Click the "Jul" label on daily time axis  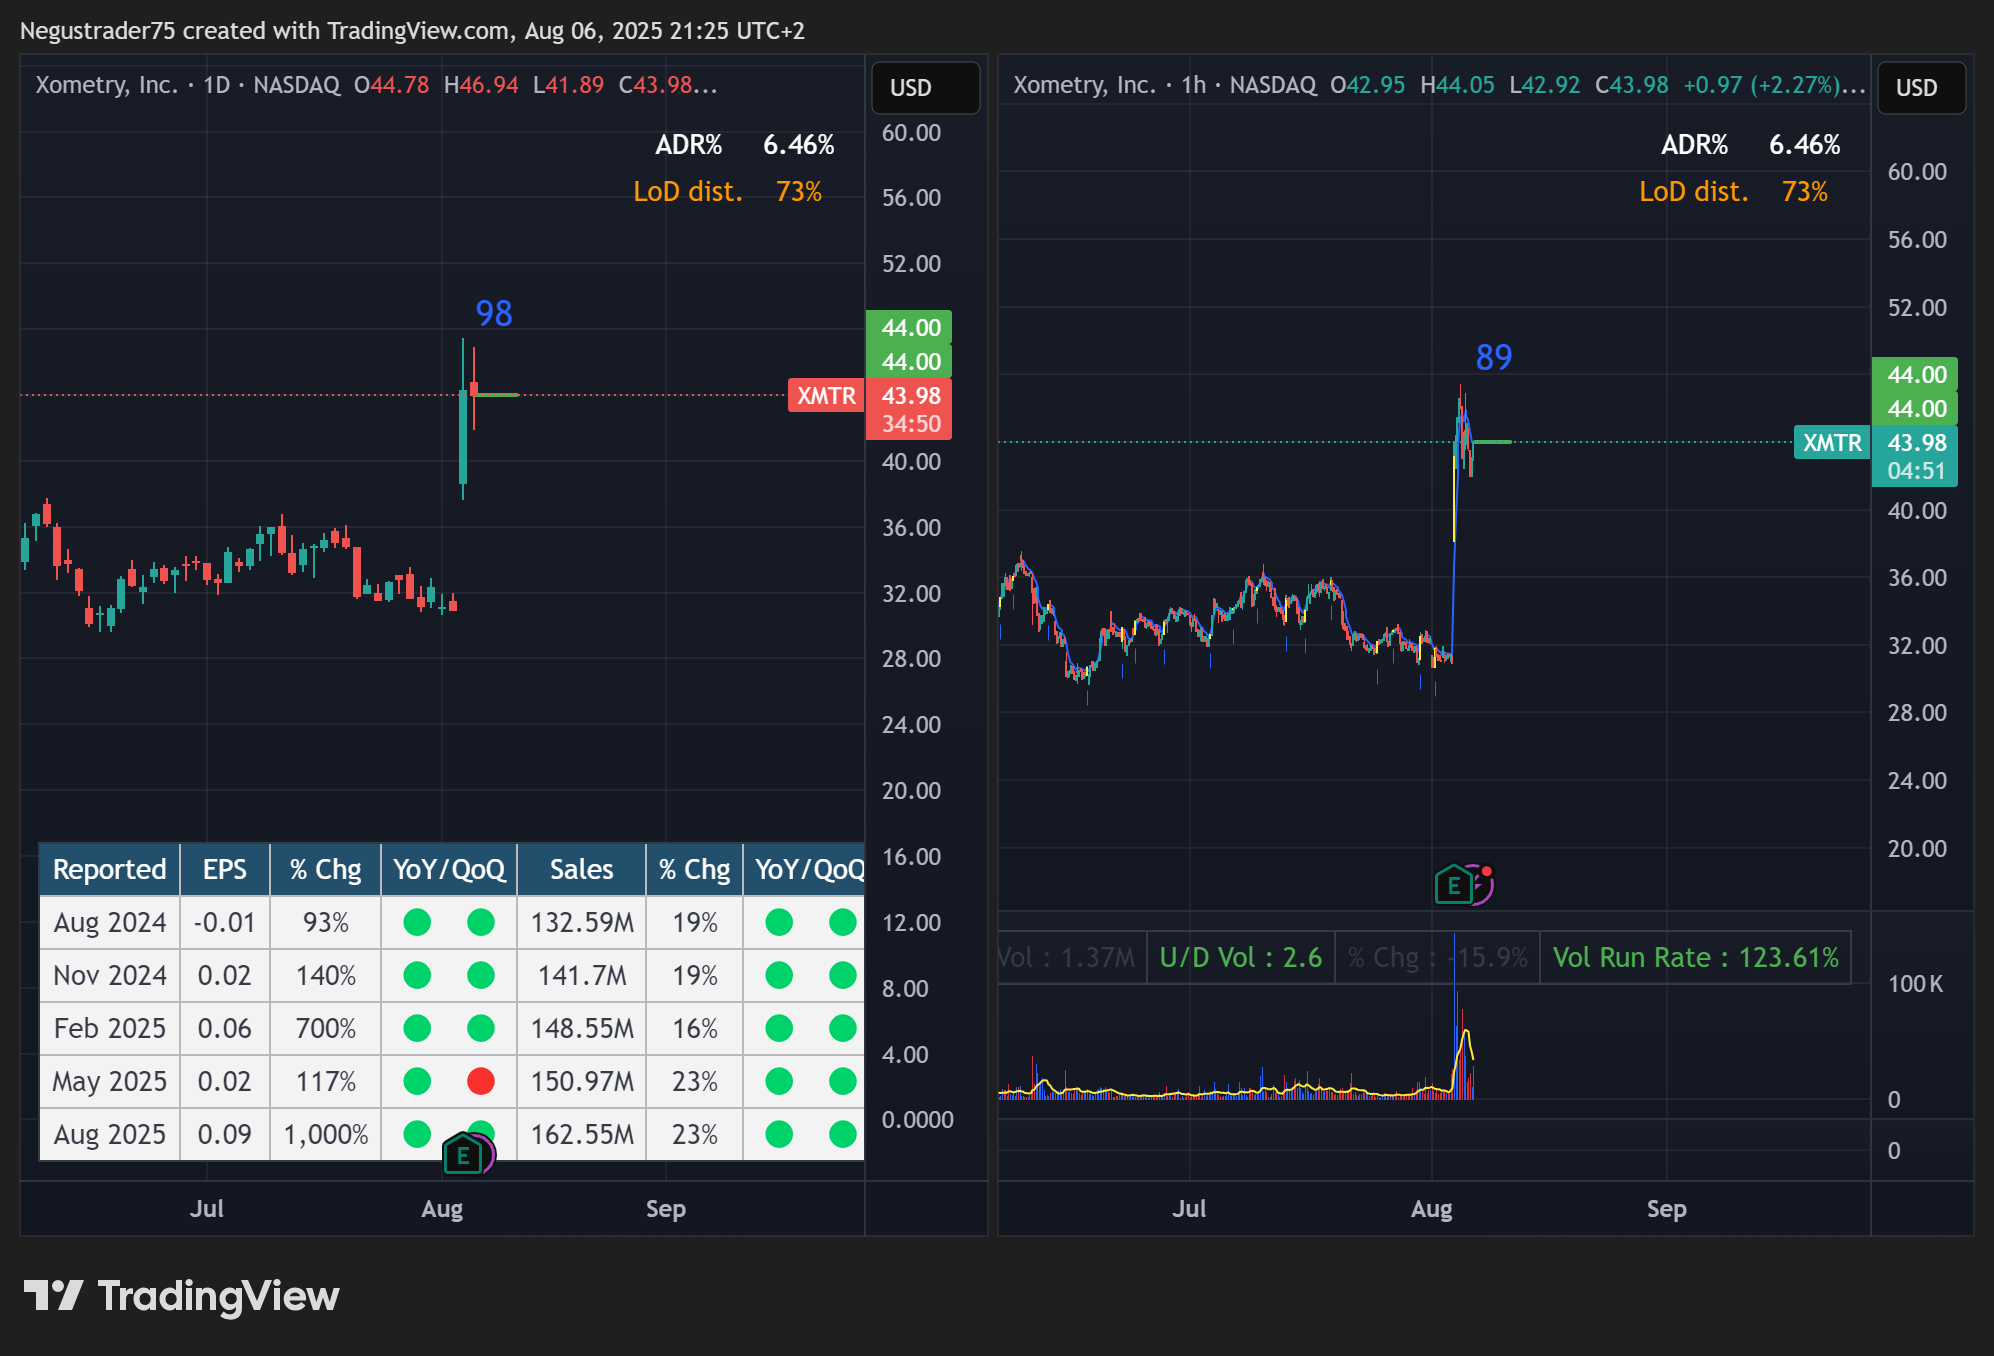[x=207, y=1209]
